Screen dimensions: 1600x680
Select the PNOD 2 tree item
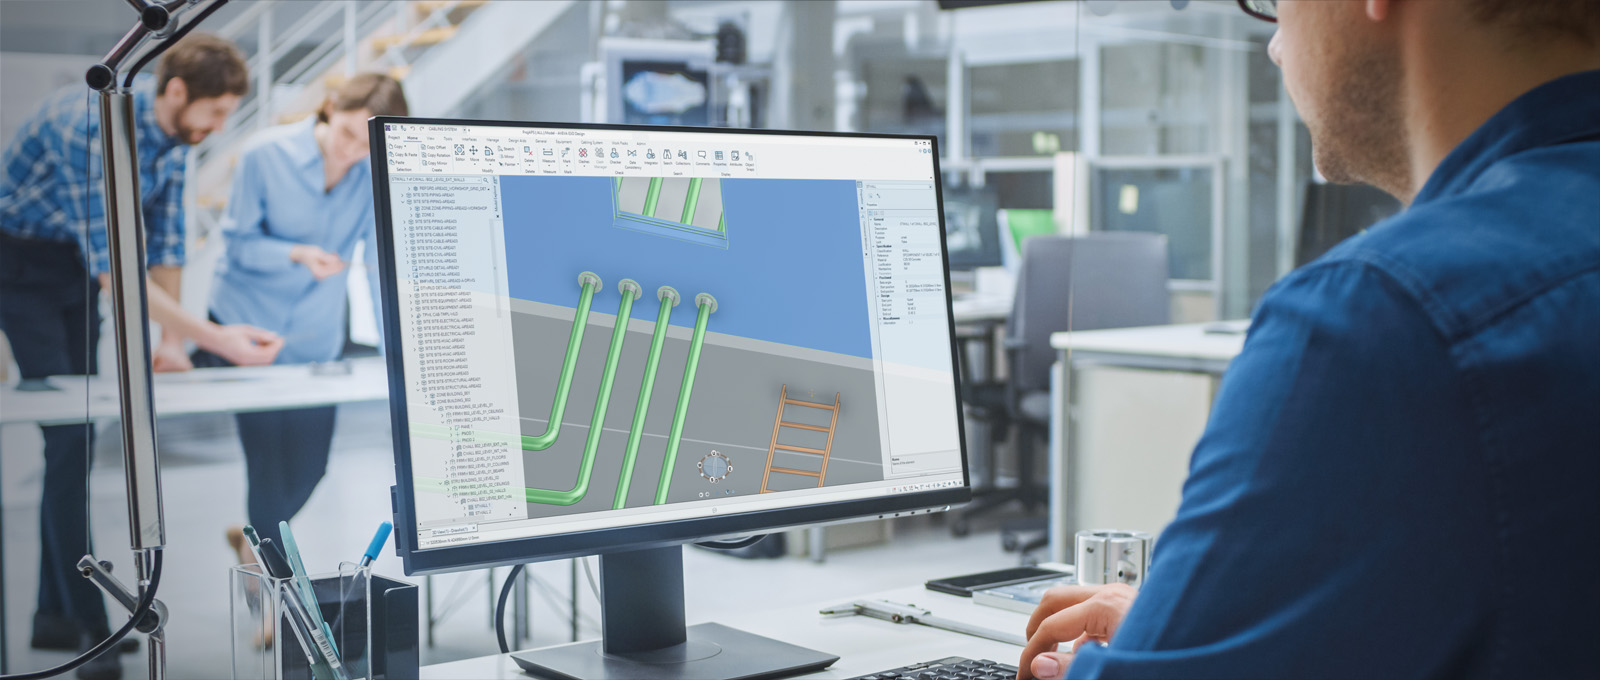pos(466,440)
